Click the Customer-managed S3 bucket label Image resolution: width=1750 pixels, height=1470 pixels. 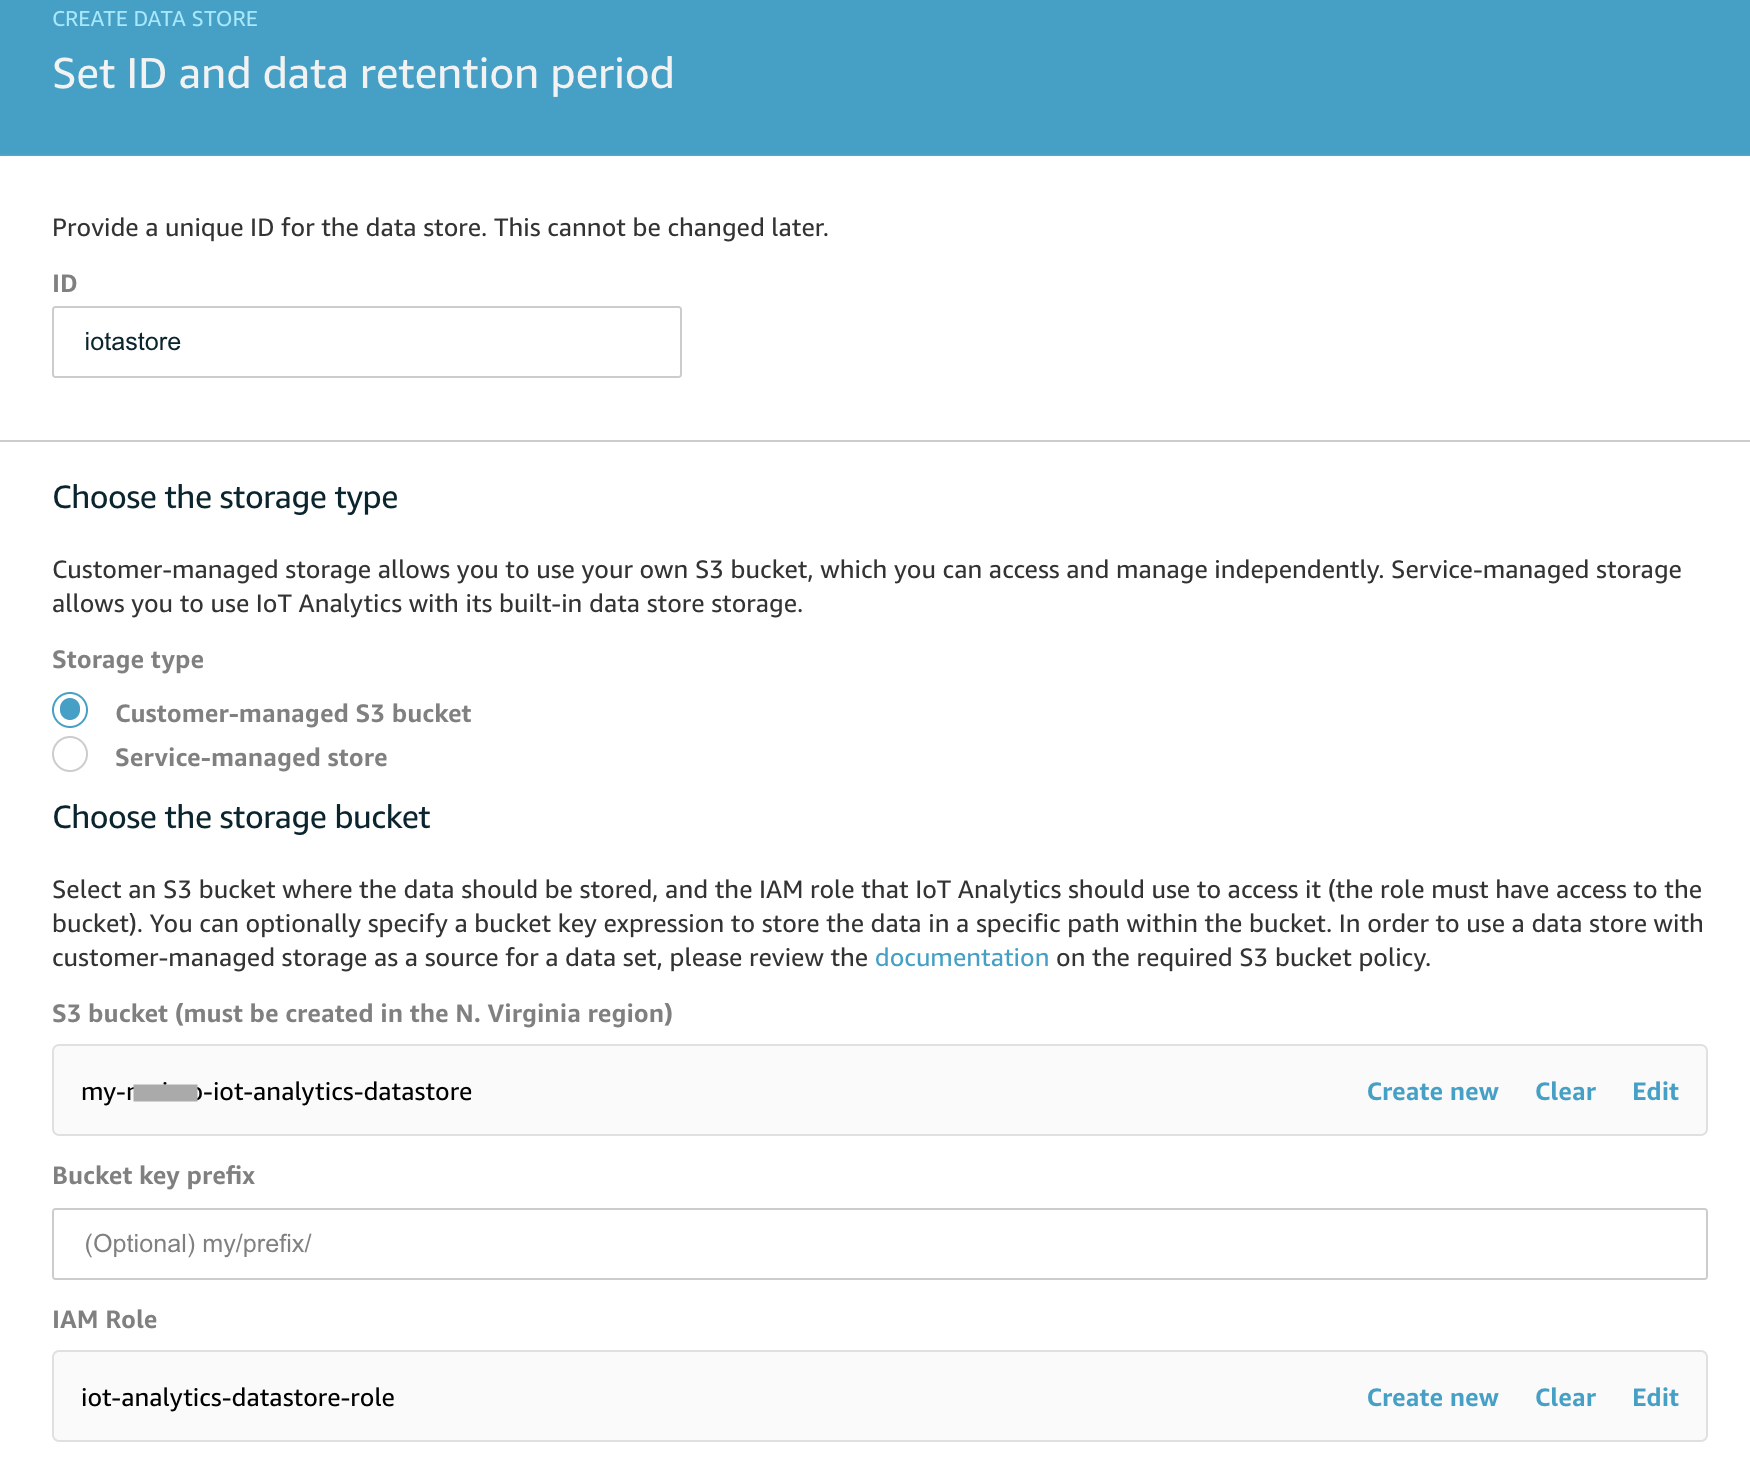click(x=293, y=713)
